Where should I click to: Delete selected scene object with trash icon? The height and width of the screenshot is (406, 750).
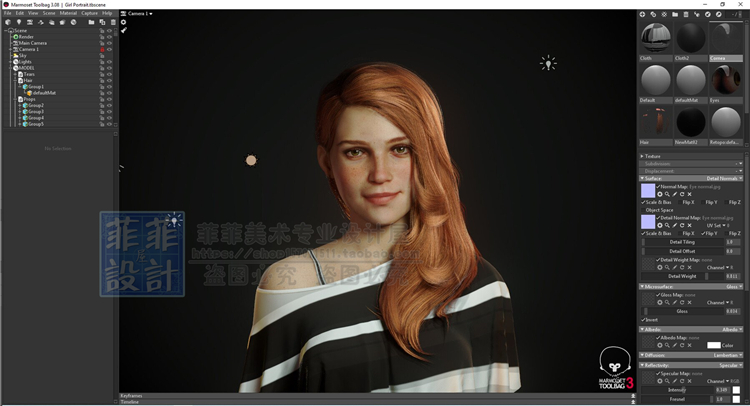113,22
